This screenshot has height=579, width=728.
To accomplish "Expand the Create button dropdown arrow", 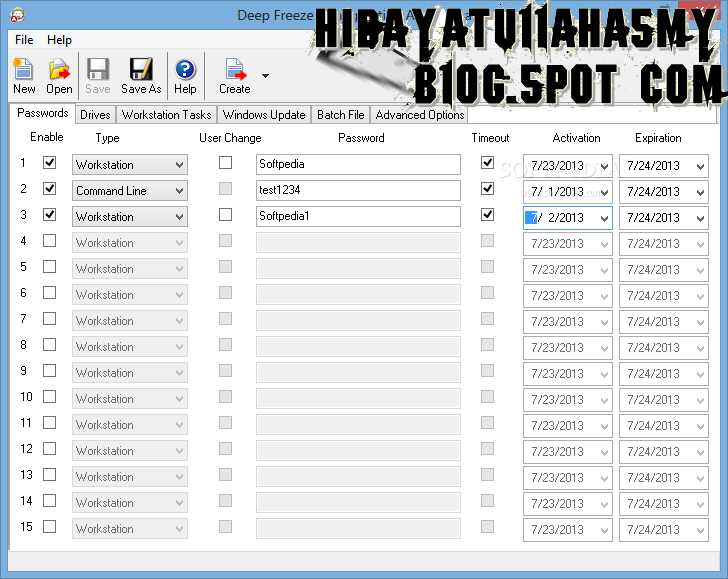I will pyautogui.click(x=265, y=76).
